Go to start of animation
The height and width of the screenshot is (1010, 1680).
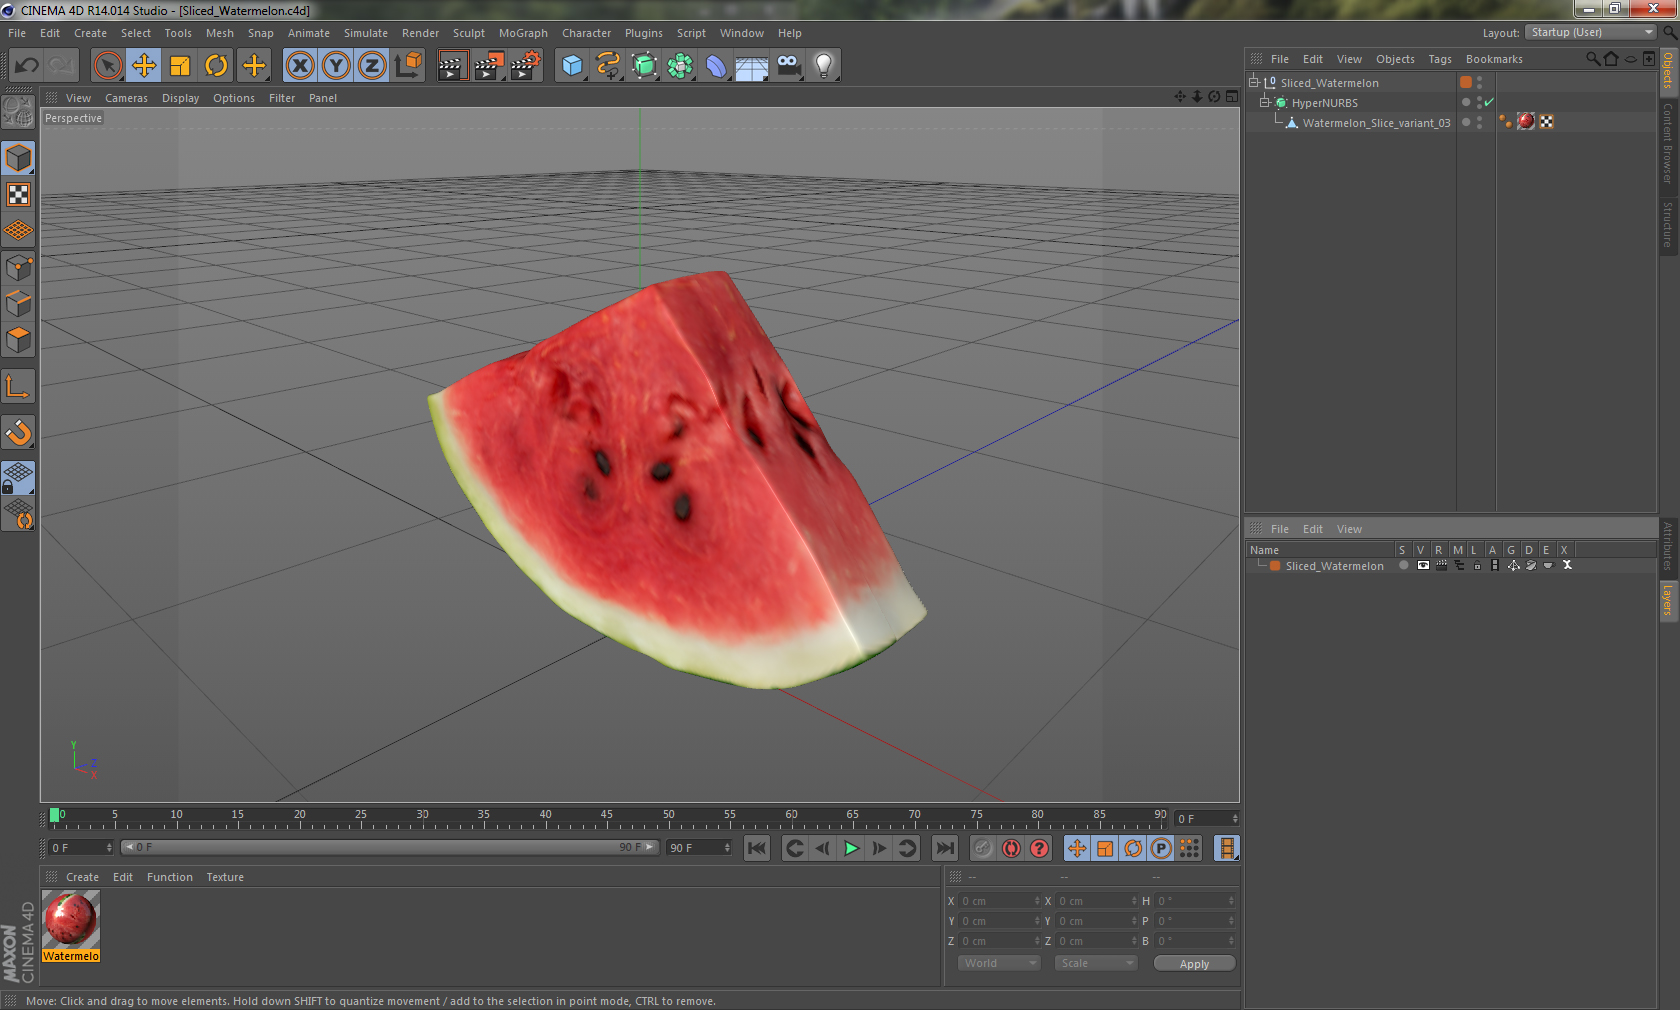pos(757,848)
